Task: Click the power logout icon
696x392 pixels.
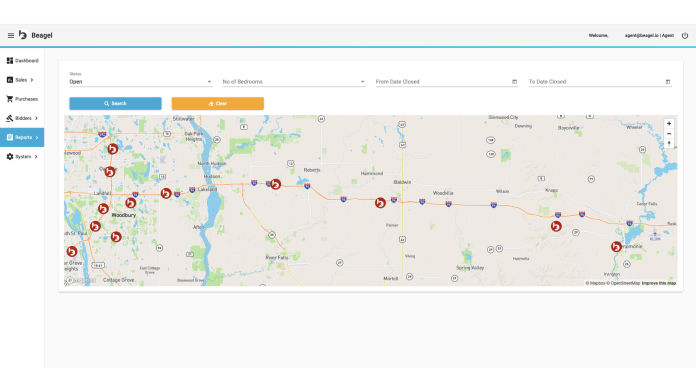Action: (685, 36)
